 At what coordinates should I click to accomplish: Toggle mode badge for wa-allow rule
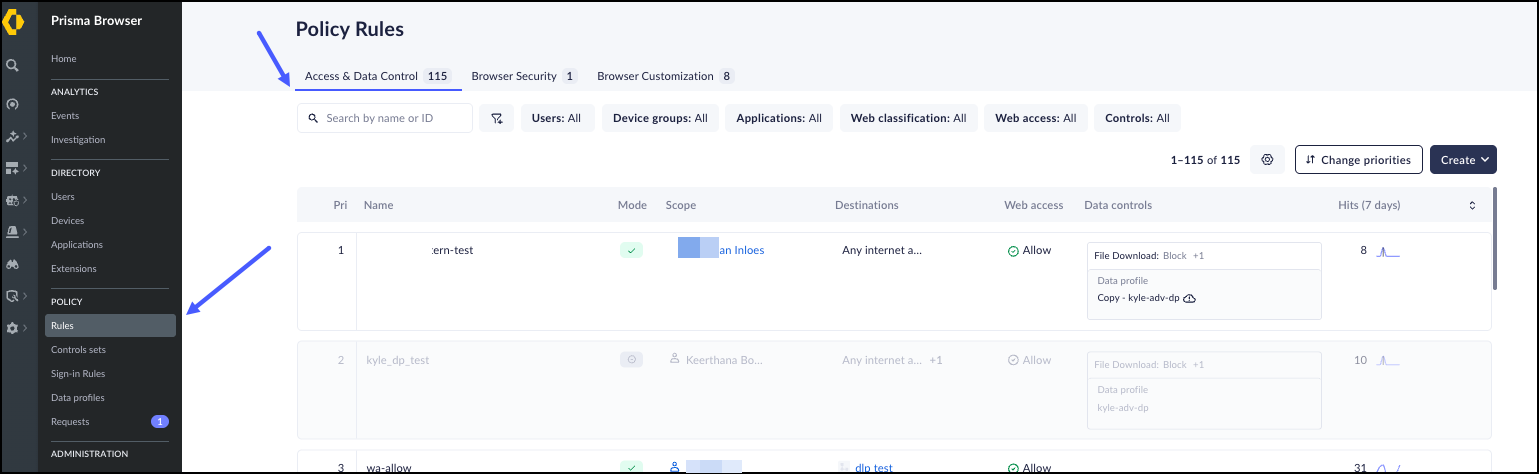pos(631,466)
